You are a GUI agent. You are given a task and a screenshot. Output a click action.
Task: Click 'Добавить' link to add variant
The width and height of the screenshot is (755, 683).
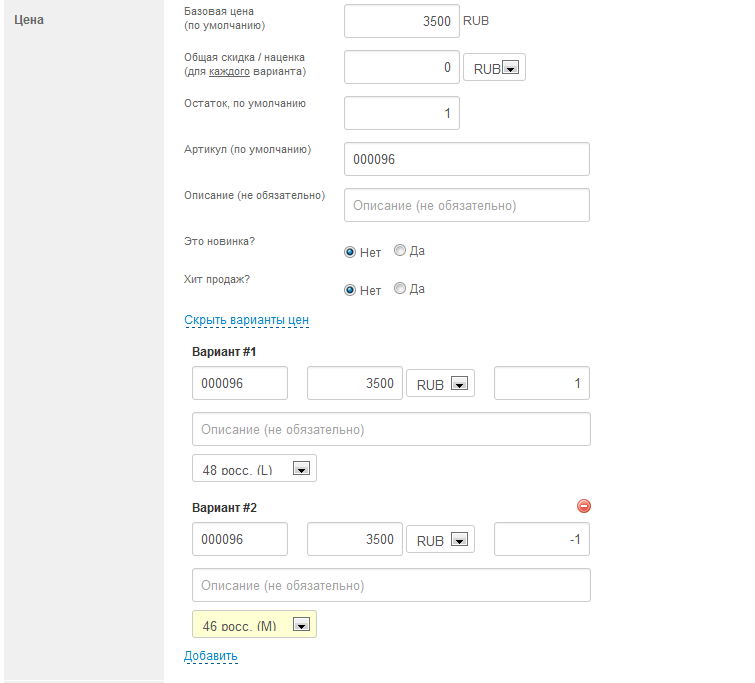click(x=210, y=656)
